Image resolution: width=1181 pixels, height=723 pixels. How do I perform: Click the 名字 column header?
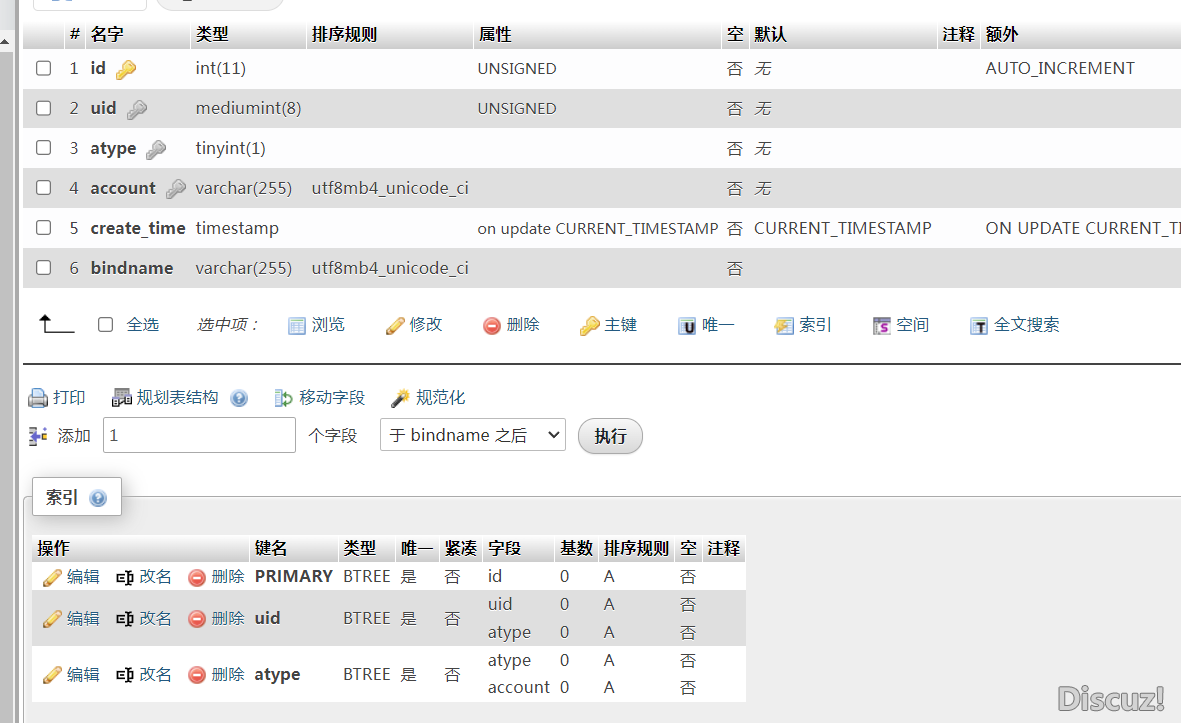pyautogui.click(x=107, y=34)
